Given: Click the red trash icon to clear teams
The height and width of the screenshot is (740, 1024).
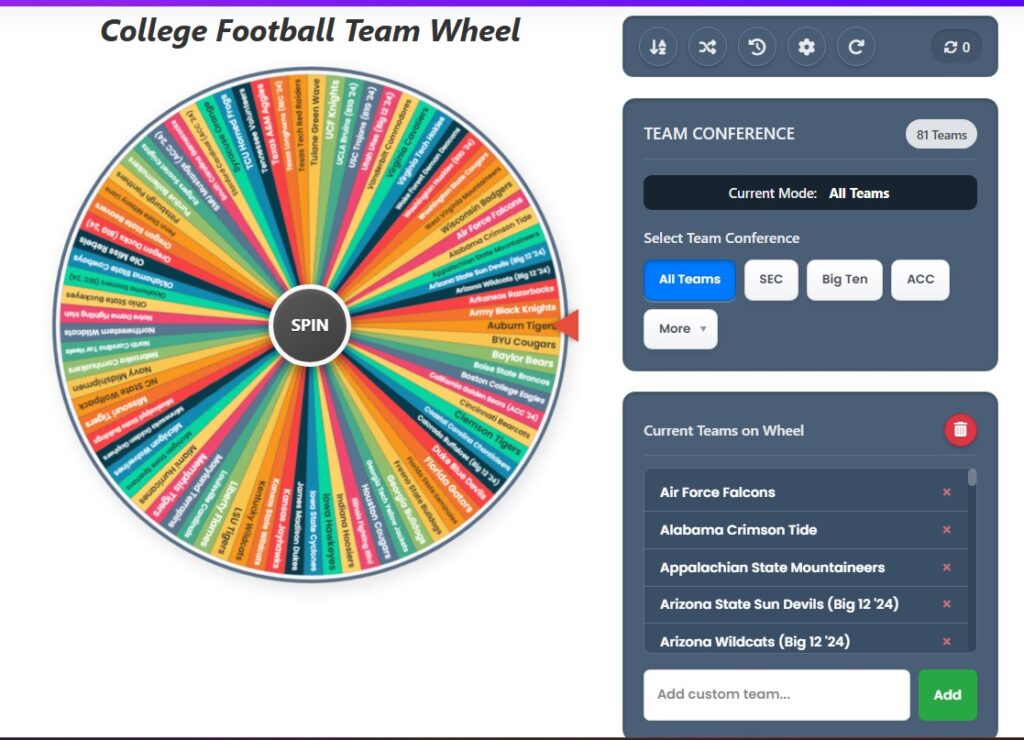Looking at the screenshot, I should [958, 429].
